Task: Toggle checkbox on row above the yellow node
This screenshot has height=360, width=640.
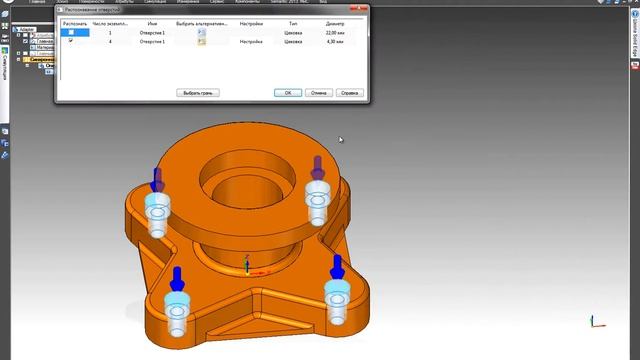Action: point(25,53)
